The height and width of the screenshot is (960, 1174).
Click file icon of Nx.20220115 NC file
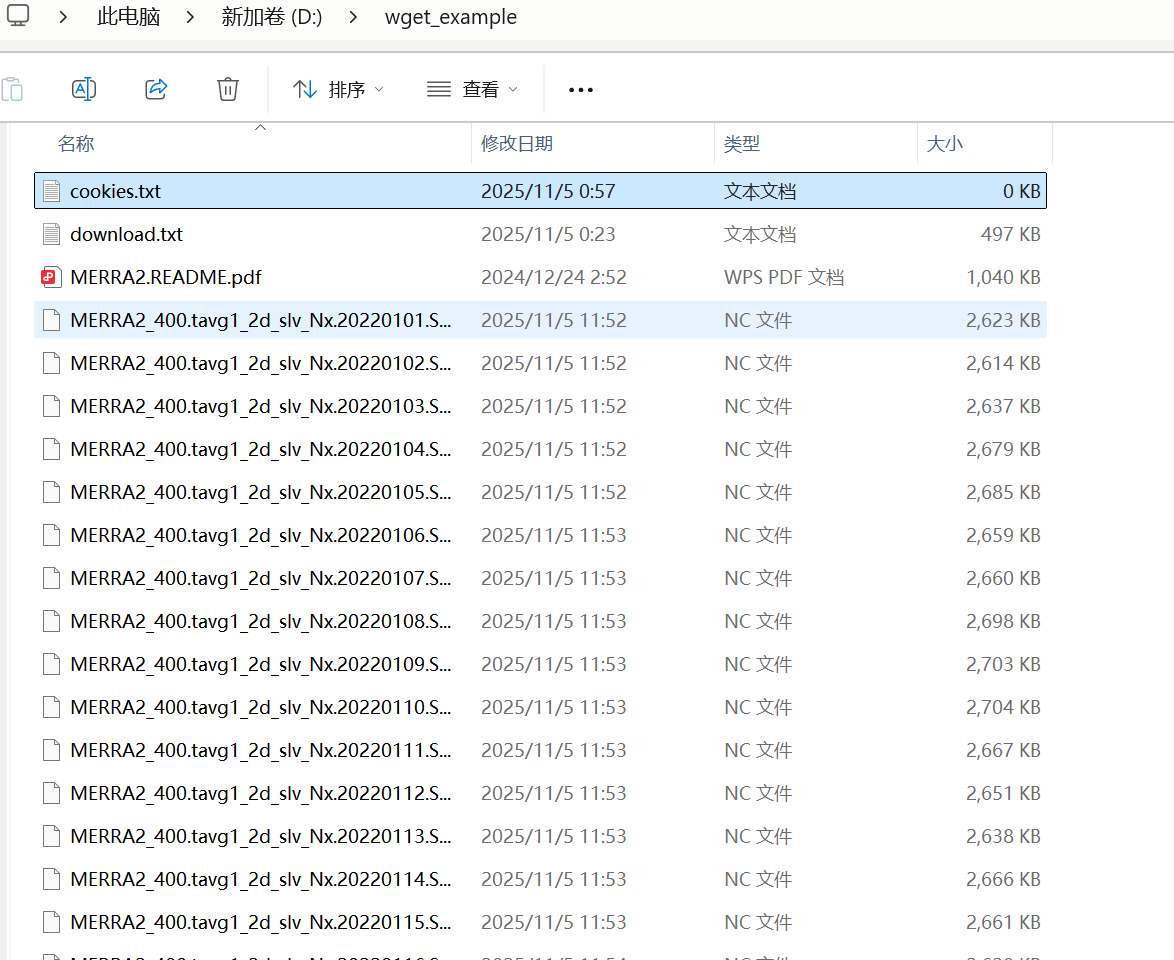[x=51, y=922]
